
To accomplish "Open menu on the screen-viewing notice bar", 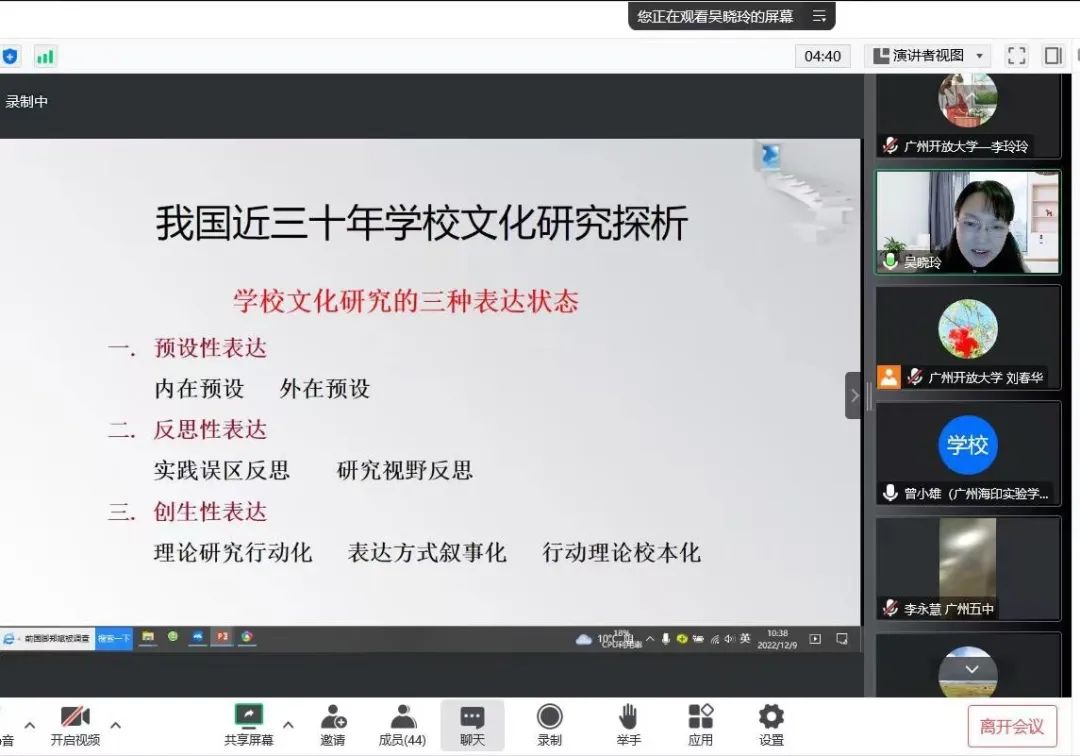I will [819, 16].
